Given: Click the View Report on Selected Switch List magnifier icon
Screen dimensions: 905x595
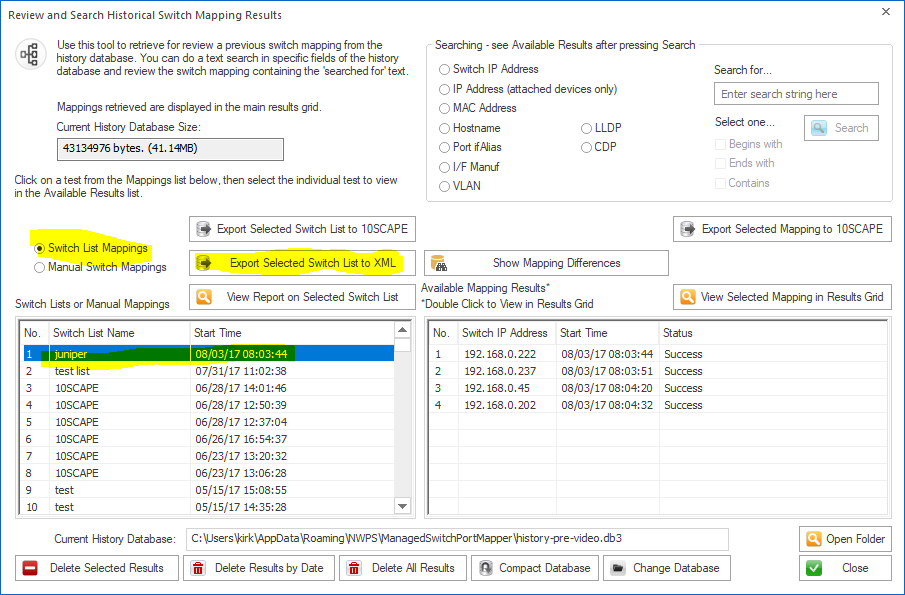Looking at the screenshot, I should [x=203, y=296].
